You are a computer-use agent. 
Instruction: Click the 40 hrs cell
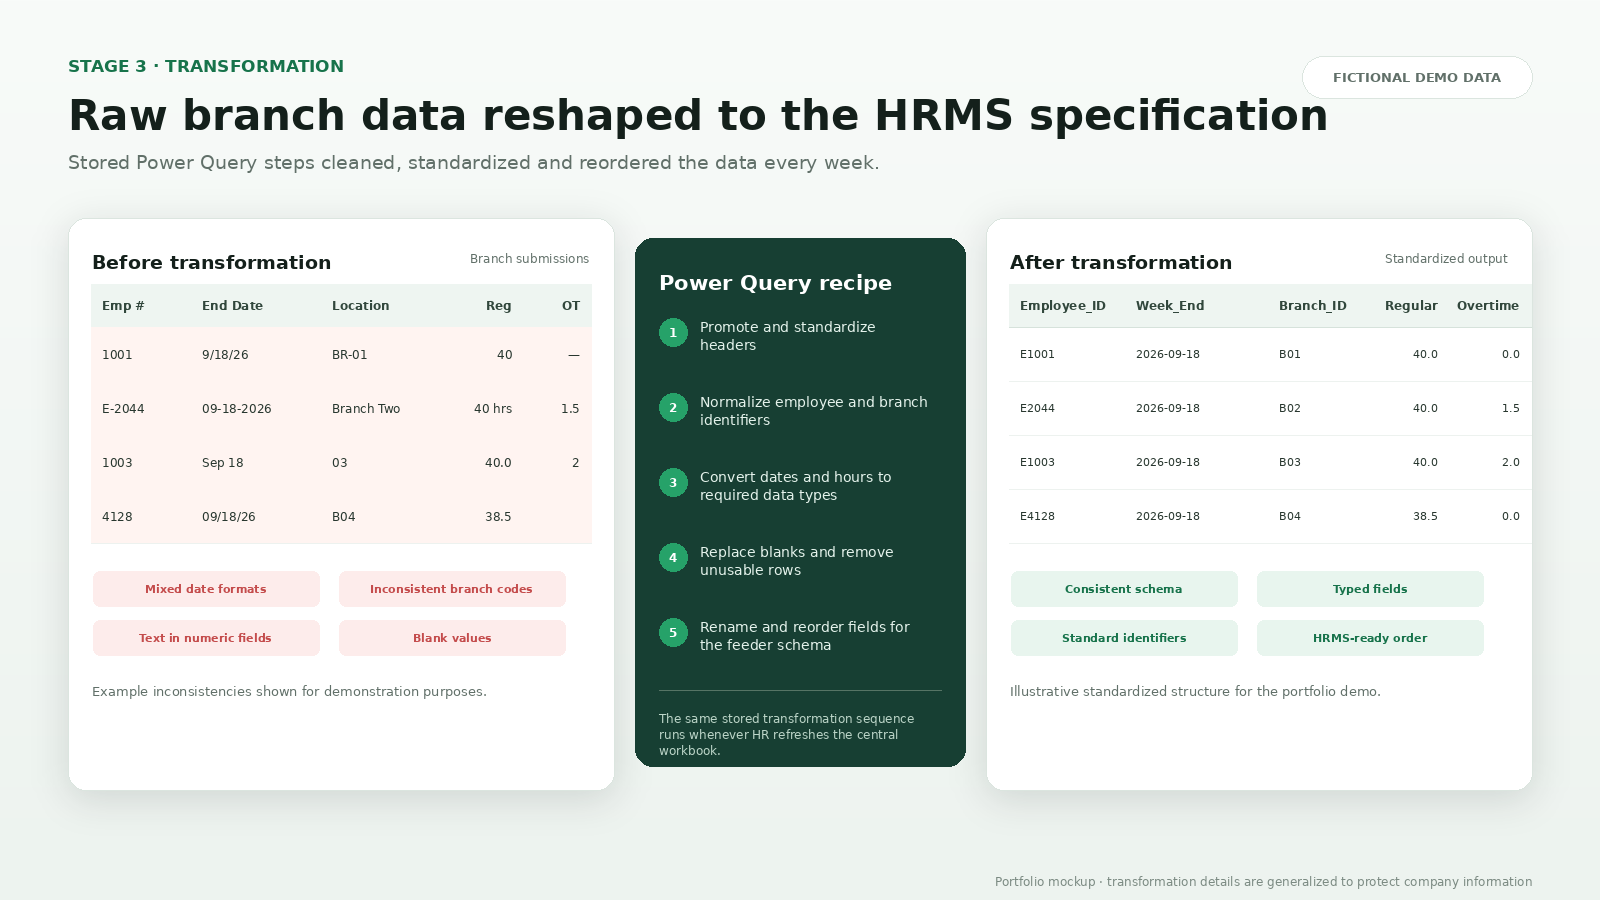coord(493,409)
